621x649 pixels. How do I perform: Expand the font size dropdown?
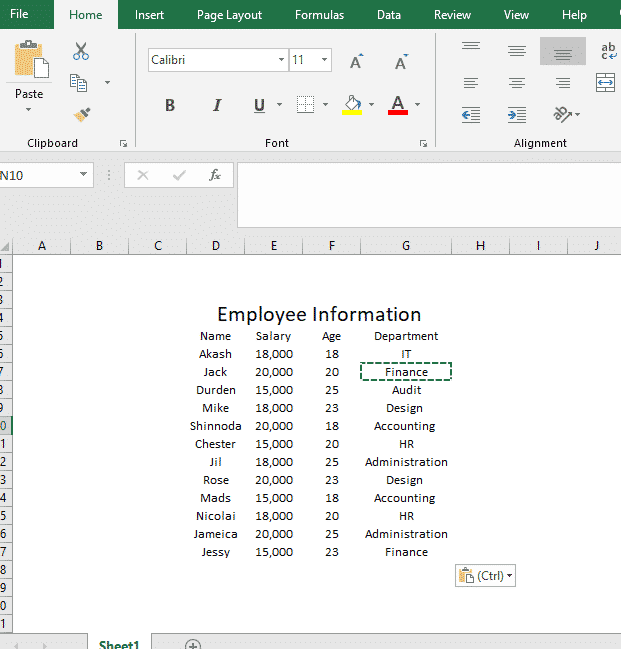click(x=324, y=60)
